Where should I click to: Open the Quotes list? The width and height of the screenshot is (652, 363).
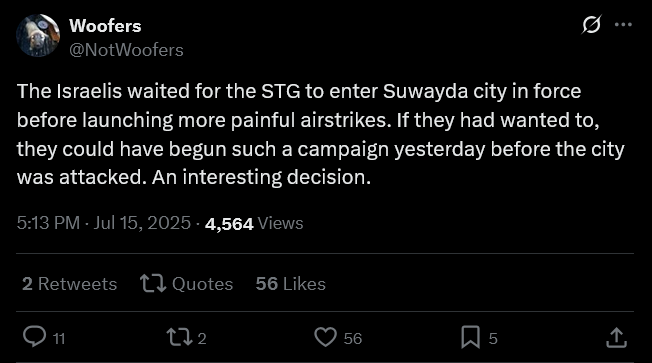coord(203,284)
